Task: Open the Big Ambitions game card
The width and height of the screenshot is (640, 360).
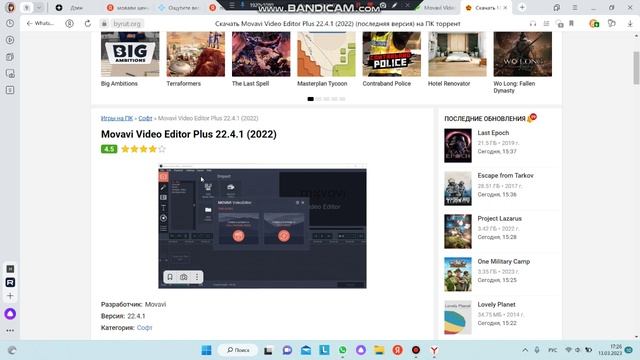Action: pyautogui.click(x=130, y=60)
